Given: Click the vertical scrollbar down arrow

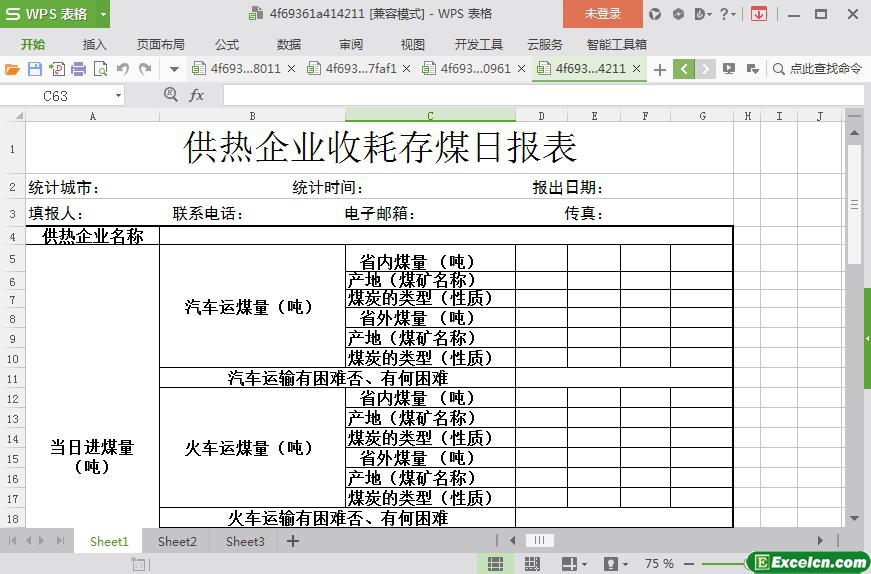Looking at the screenshot, I should coord(854,518).
